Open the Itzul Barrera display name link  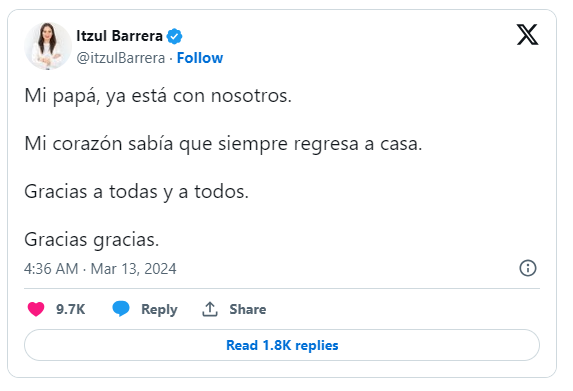119,36
